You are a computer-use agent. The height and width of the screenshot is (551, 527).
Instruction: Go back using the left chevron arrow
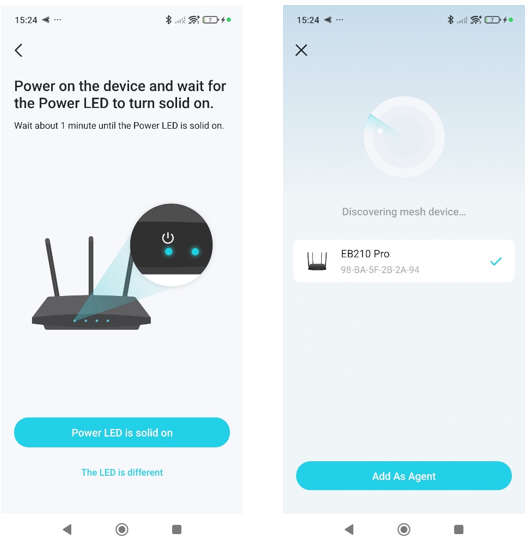19,50
